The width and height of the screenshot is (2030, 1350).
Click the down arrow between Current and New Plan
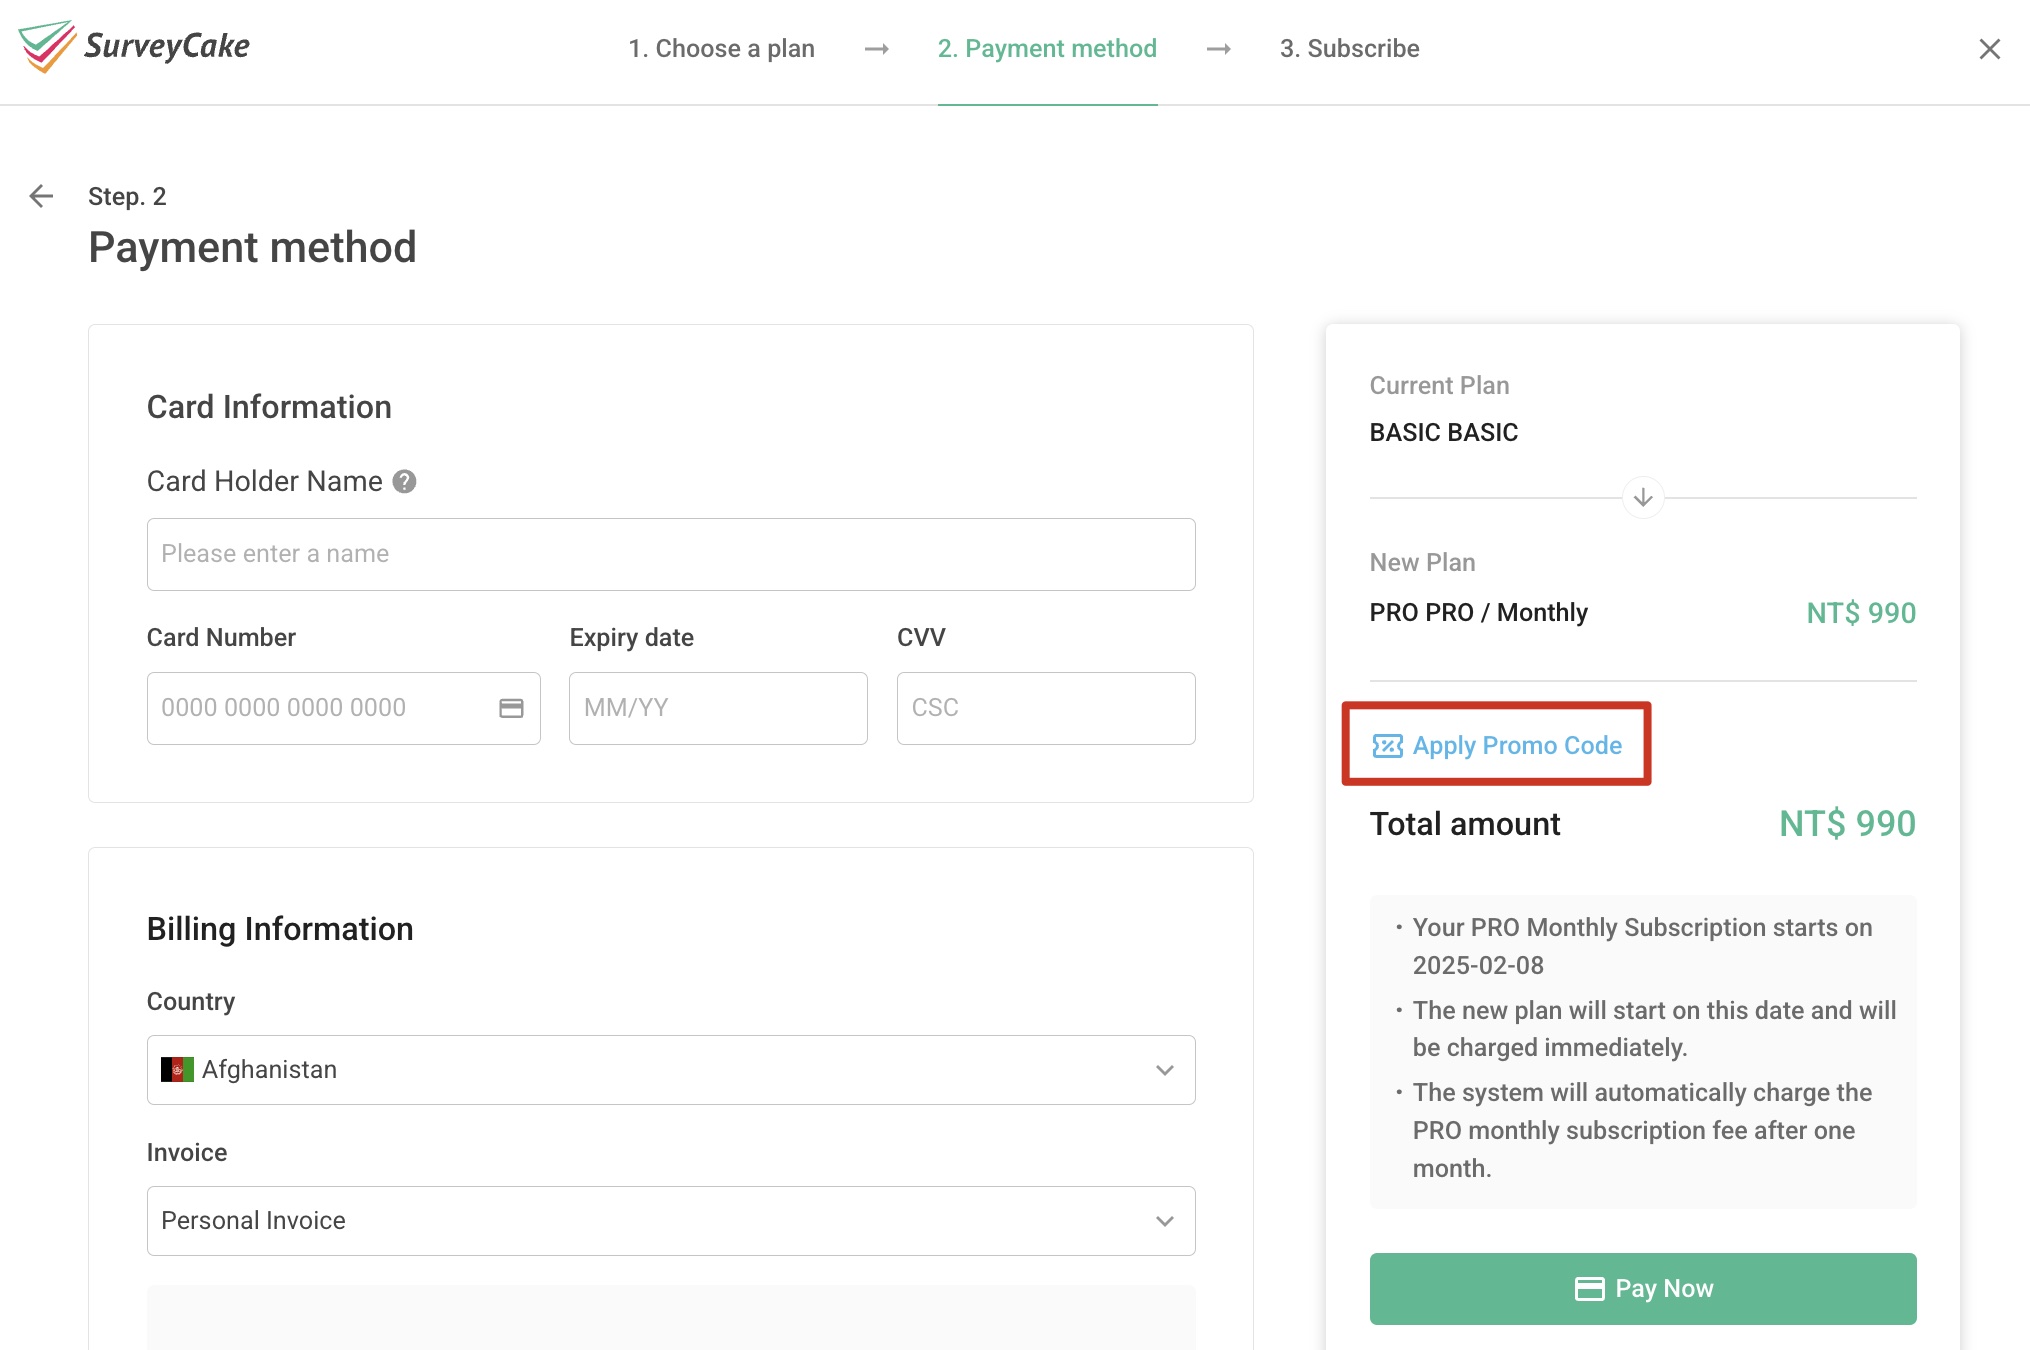pos(1642,497)
